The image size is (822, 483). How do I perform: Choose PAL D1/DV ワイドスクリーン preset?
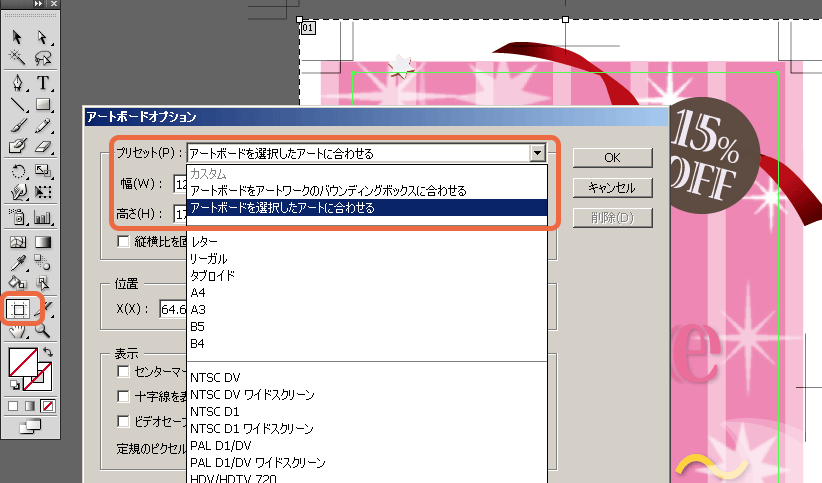coord(367,463)
